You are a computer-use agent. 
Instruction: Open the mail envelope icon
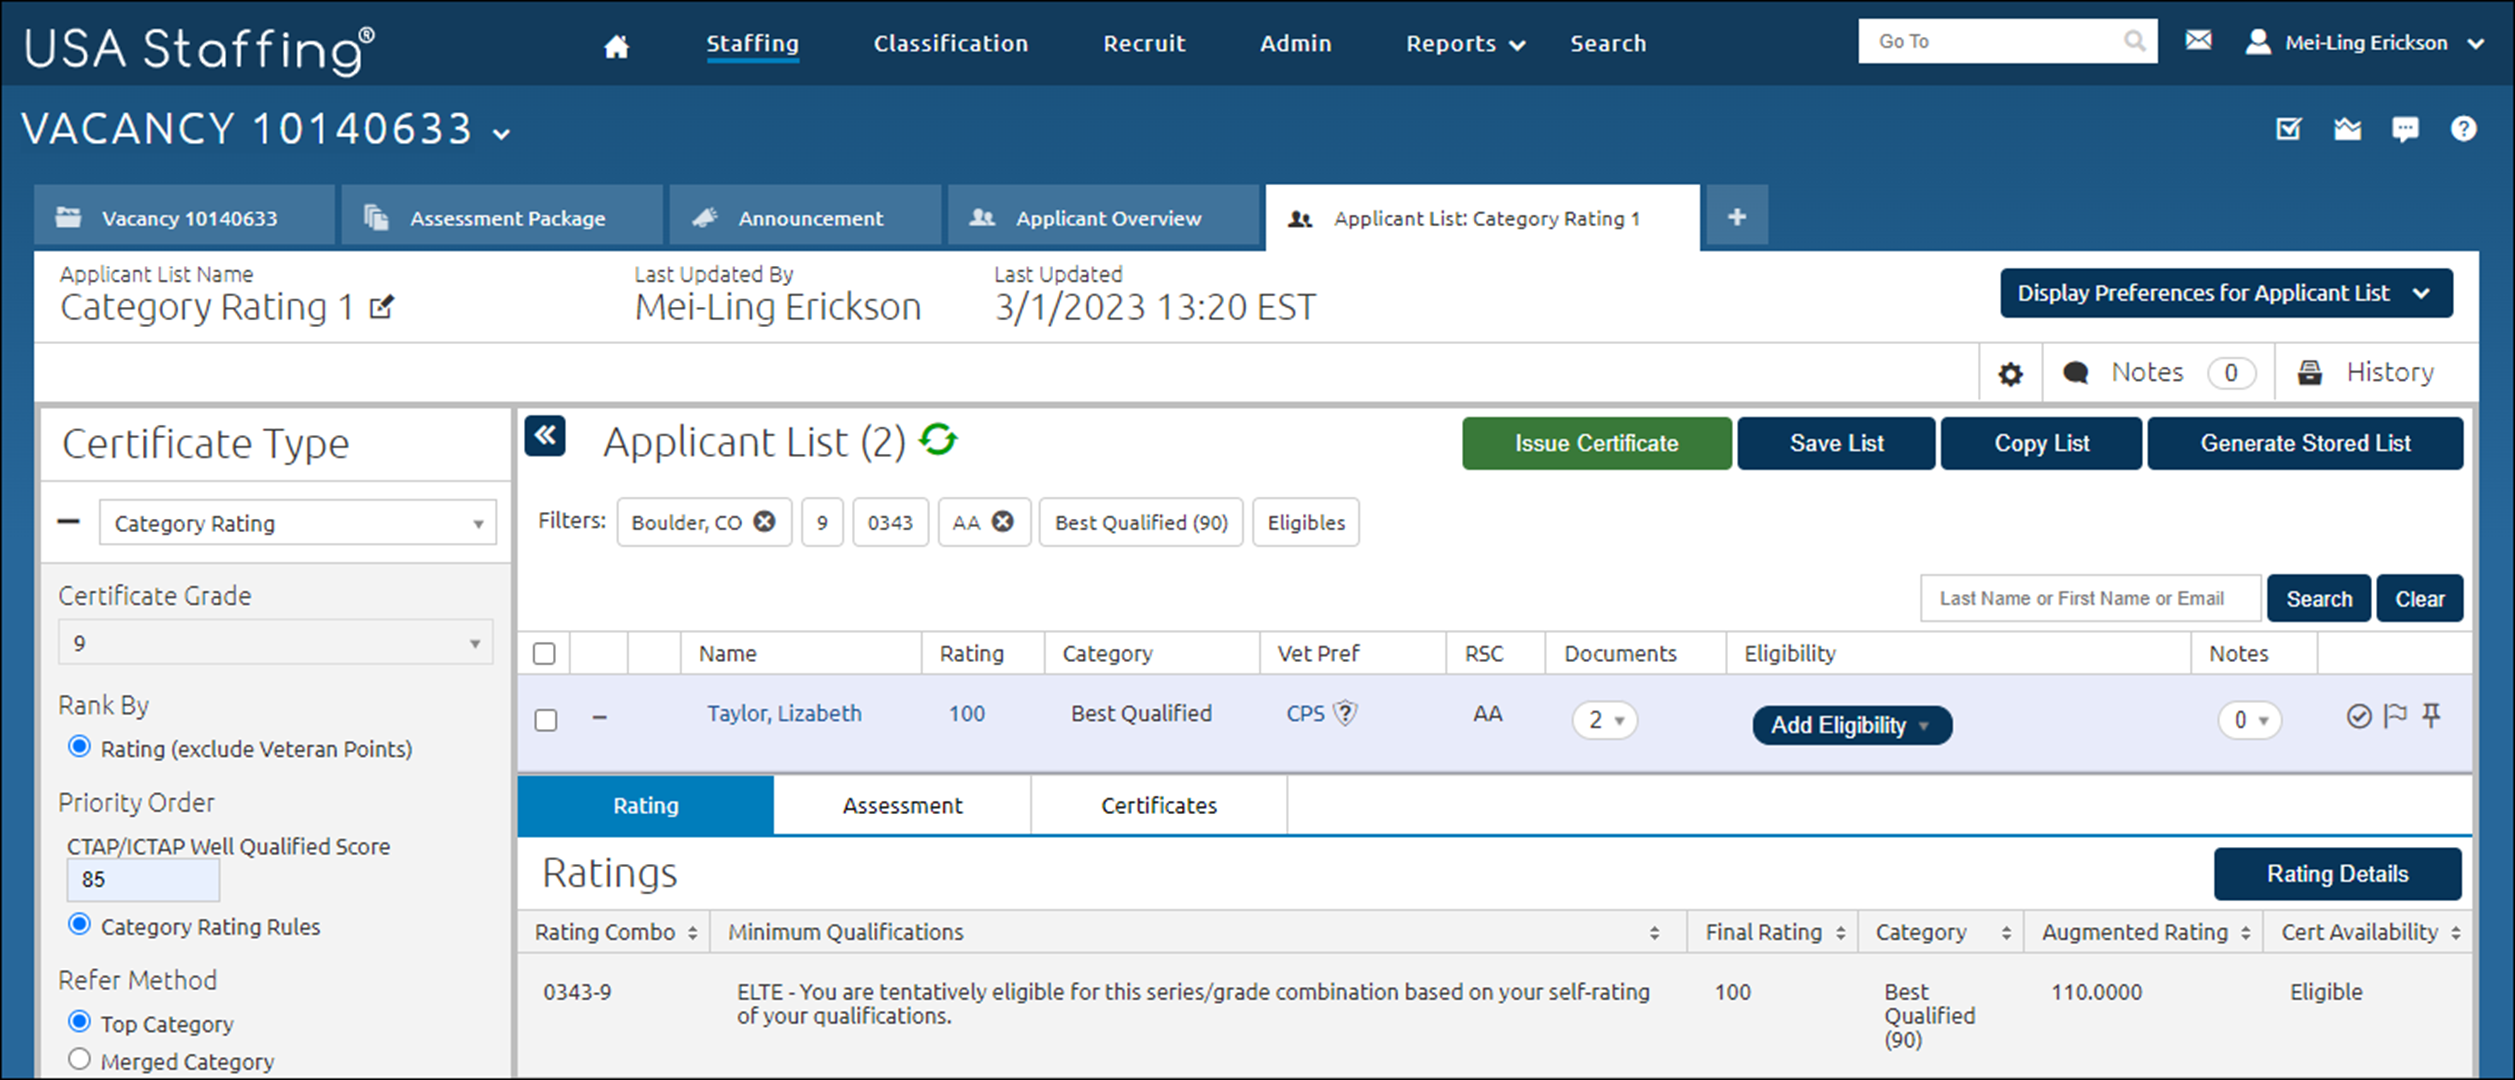[2198, 41]
